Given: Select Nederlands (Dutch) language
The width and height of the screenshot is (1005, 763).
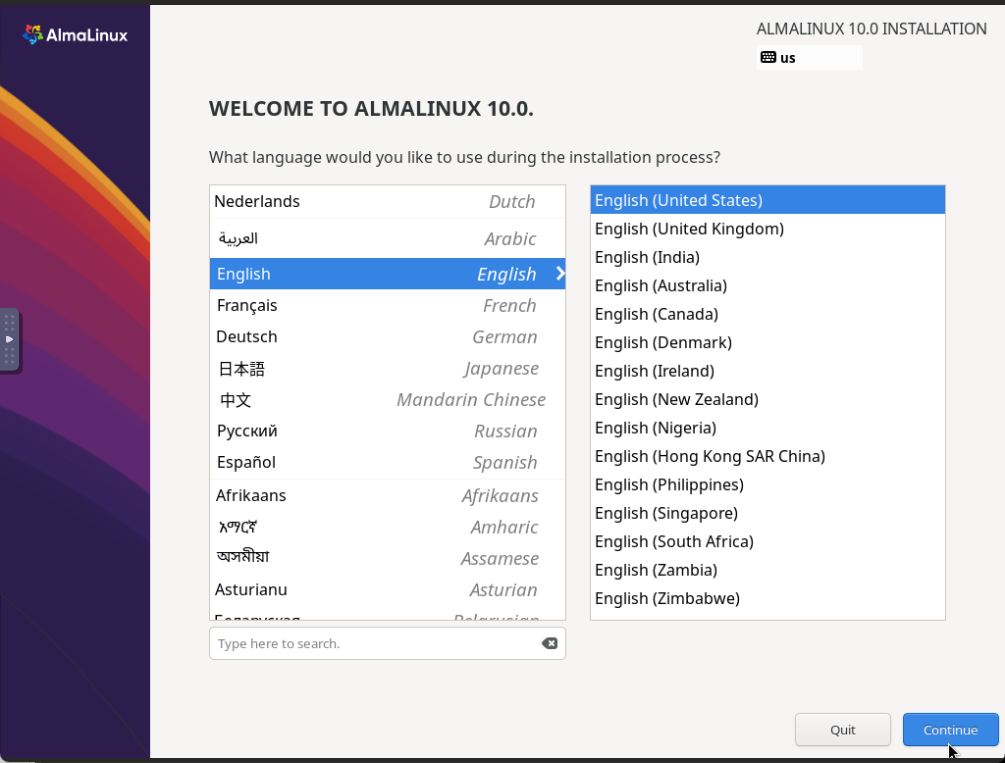Looking at the screenshot, I should pyautogui.click(x=387, y=202).
